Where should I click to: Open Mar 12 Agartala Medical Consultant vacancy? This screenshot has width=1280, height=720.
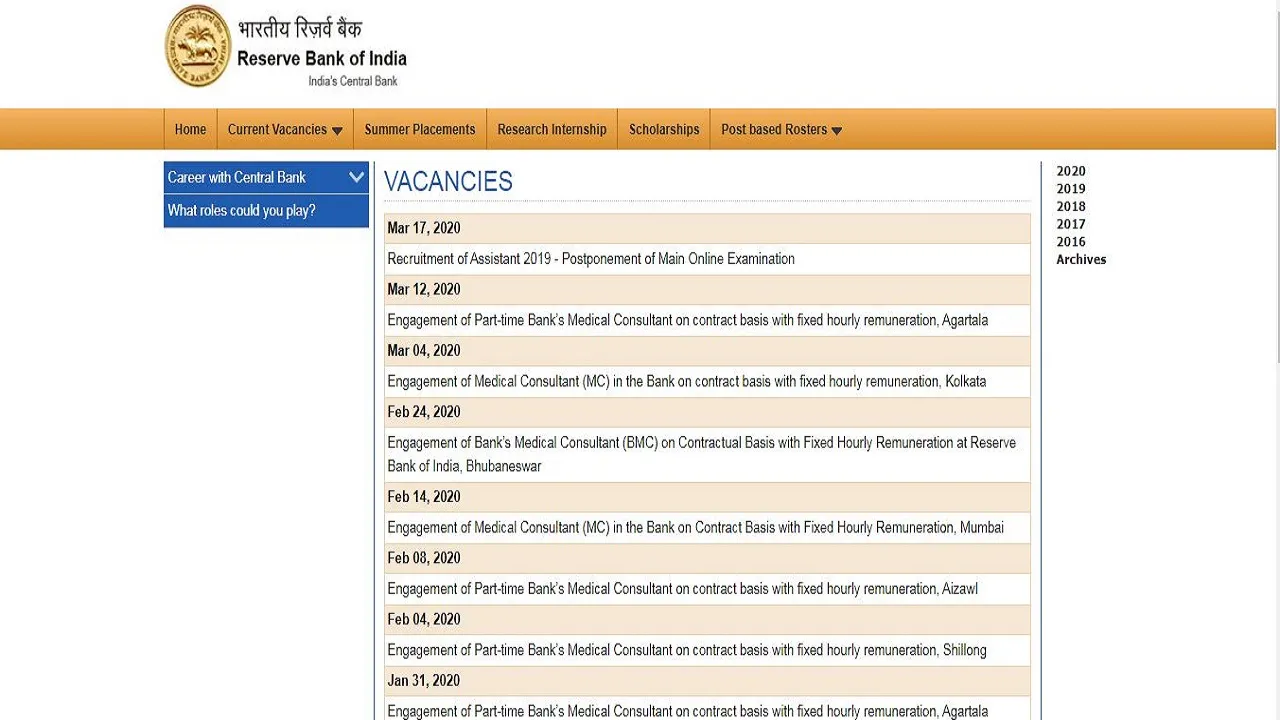coord(688,320)
